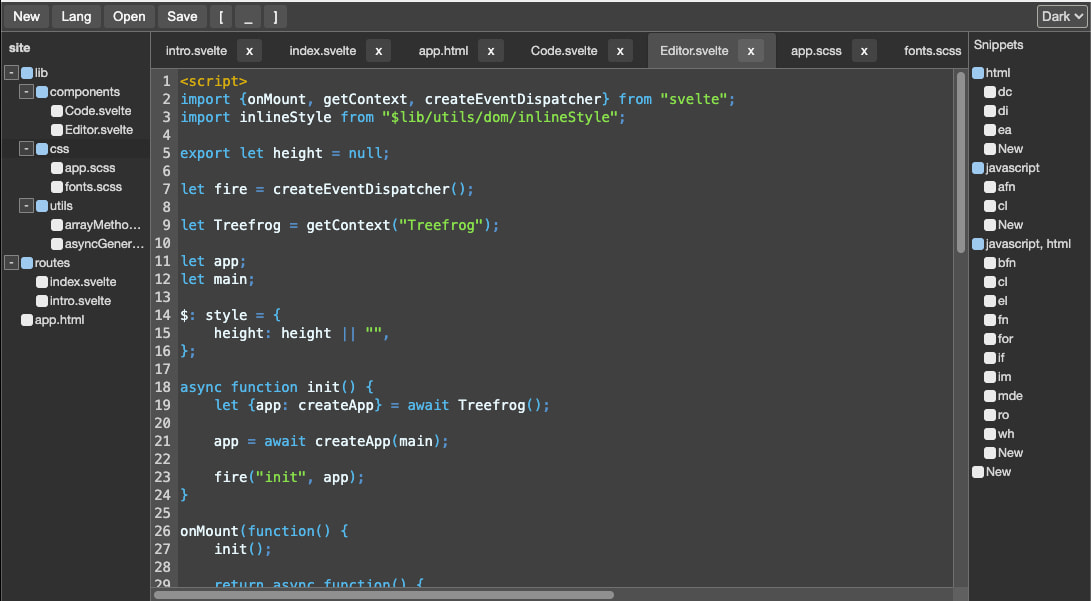The height and width of the screenshot is (601, 1091).
Task: Switch to the intro.svelte tab
Action: (196, 51)
